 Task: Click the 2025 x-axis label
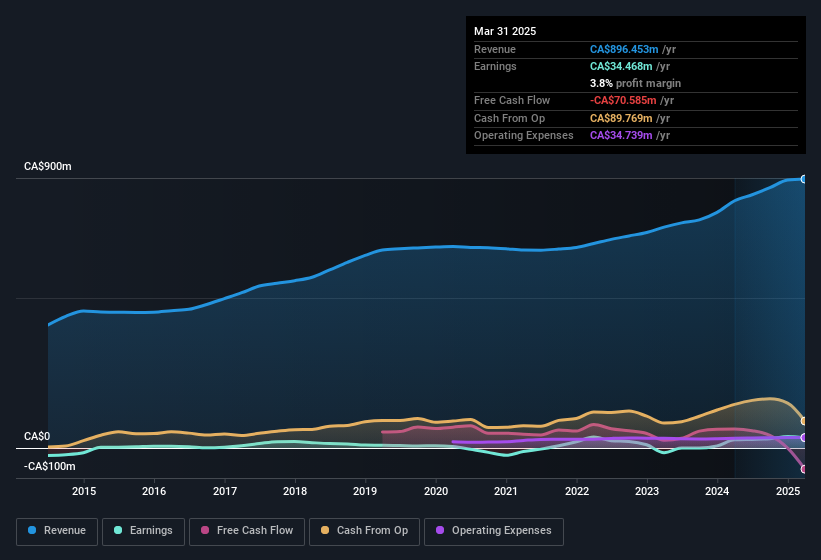tap(787, 491)
